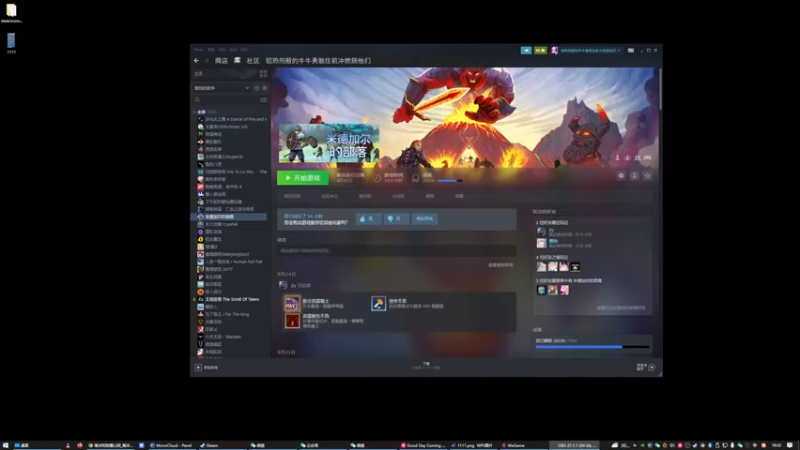Click the multiplayer controller icon on banner
Image resolution: width=800 pixels, height=450 pixels.
point(647,158)
